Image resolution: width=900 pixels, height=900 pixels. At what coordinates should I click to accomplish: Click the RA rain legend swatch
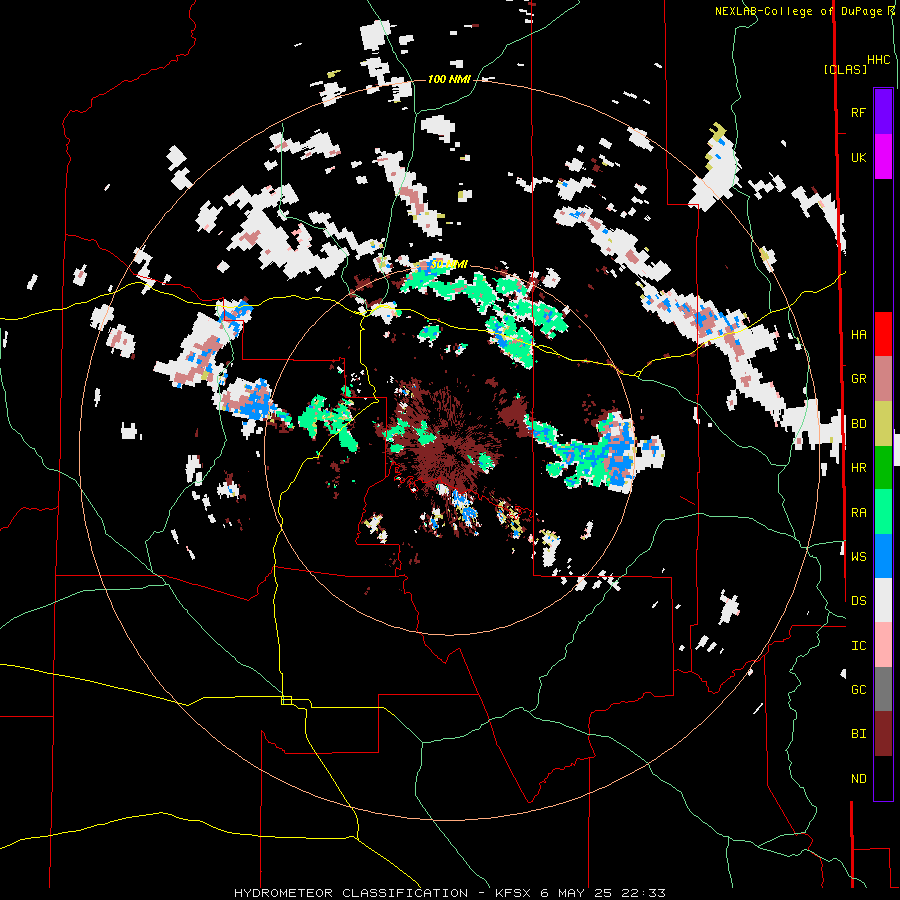pyautogui.click(x=883, y=512)
